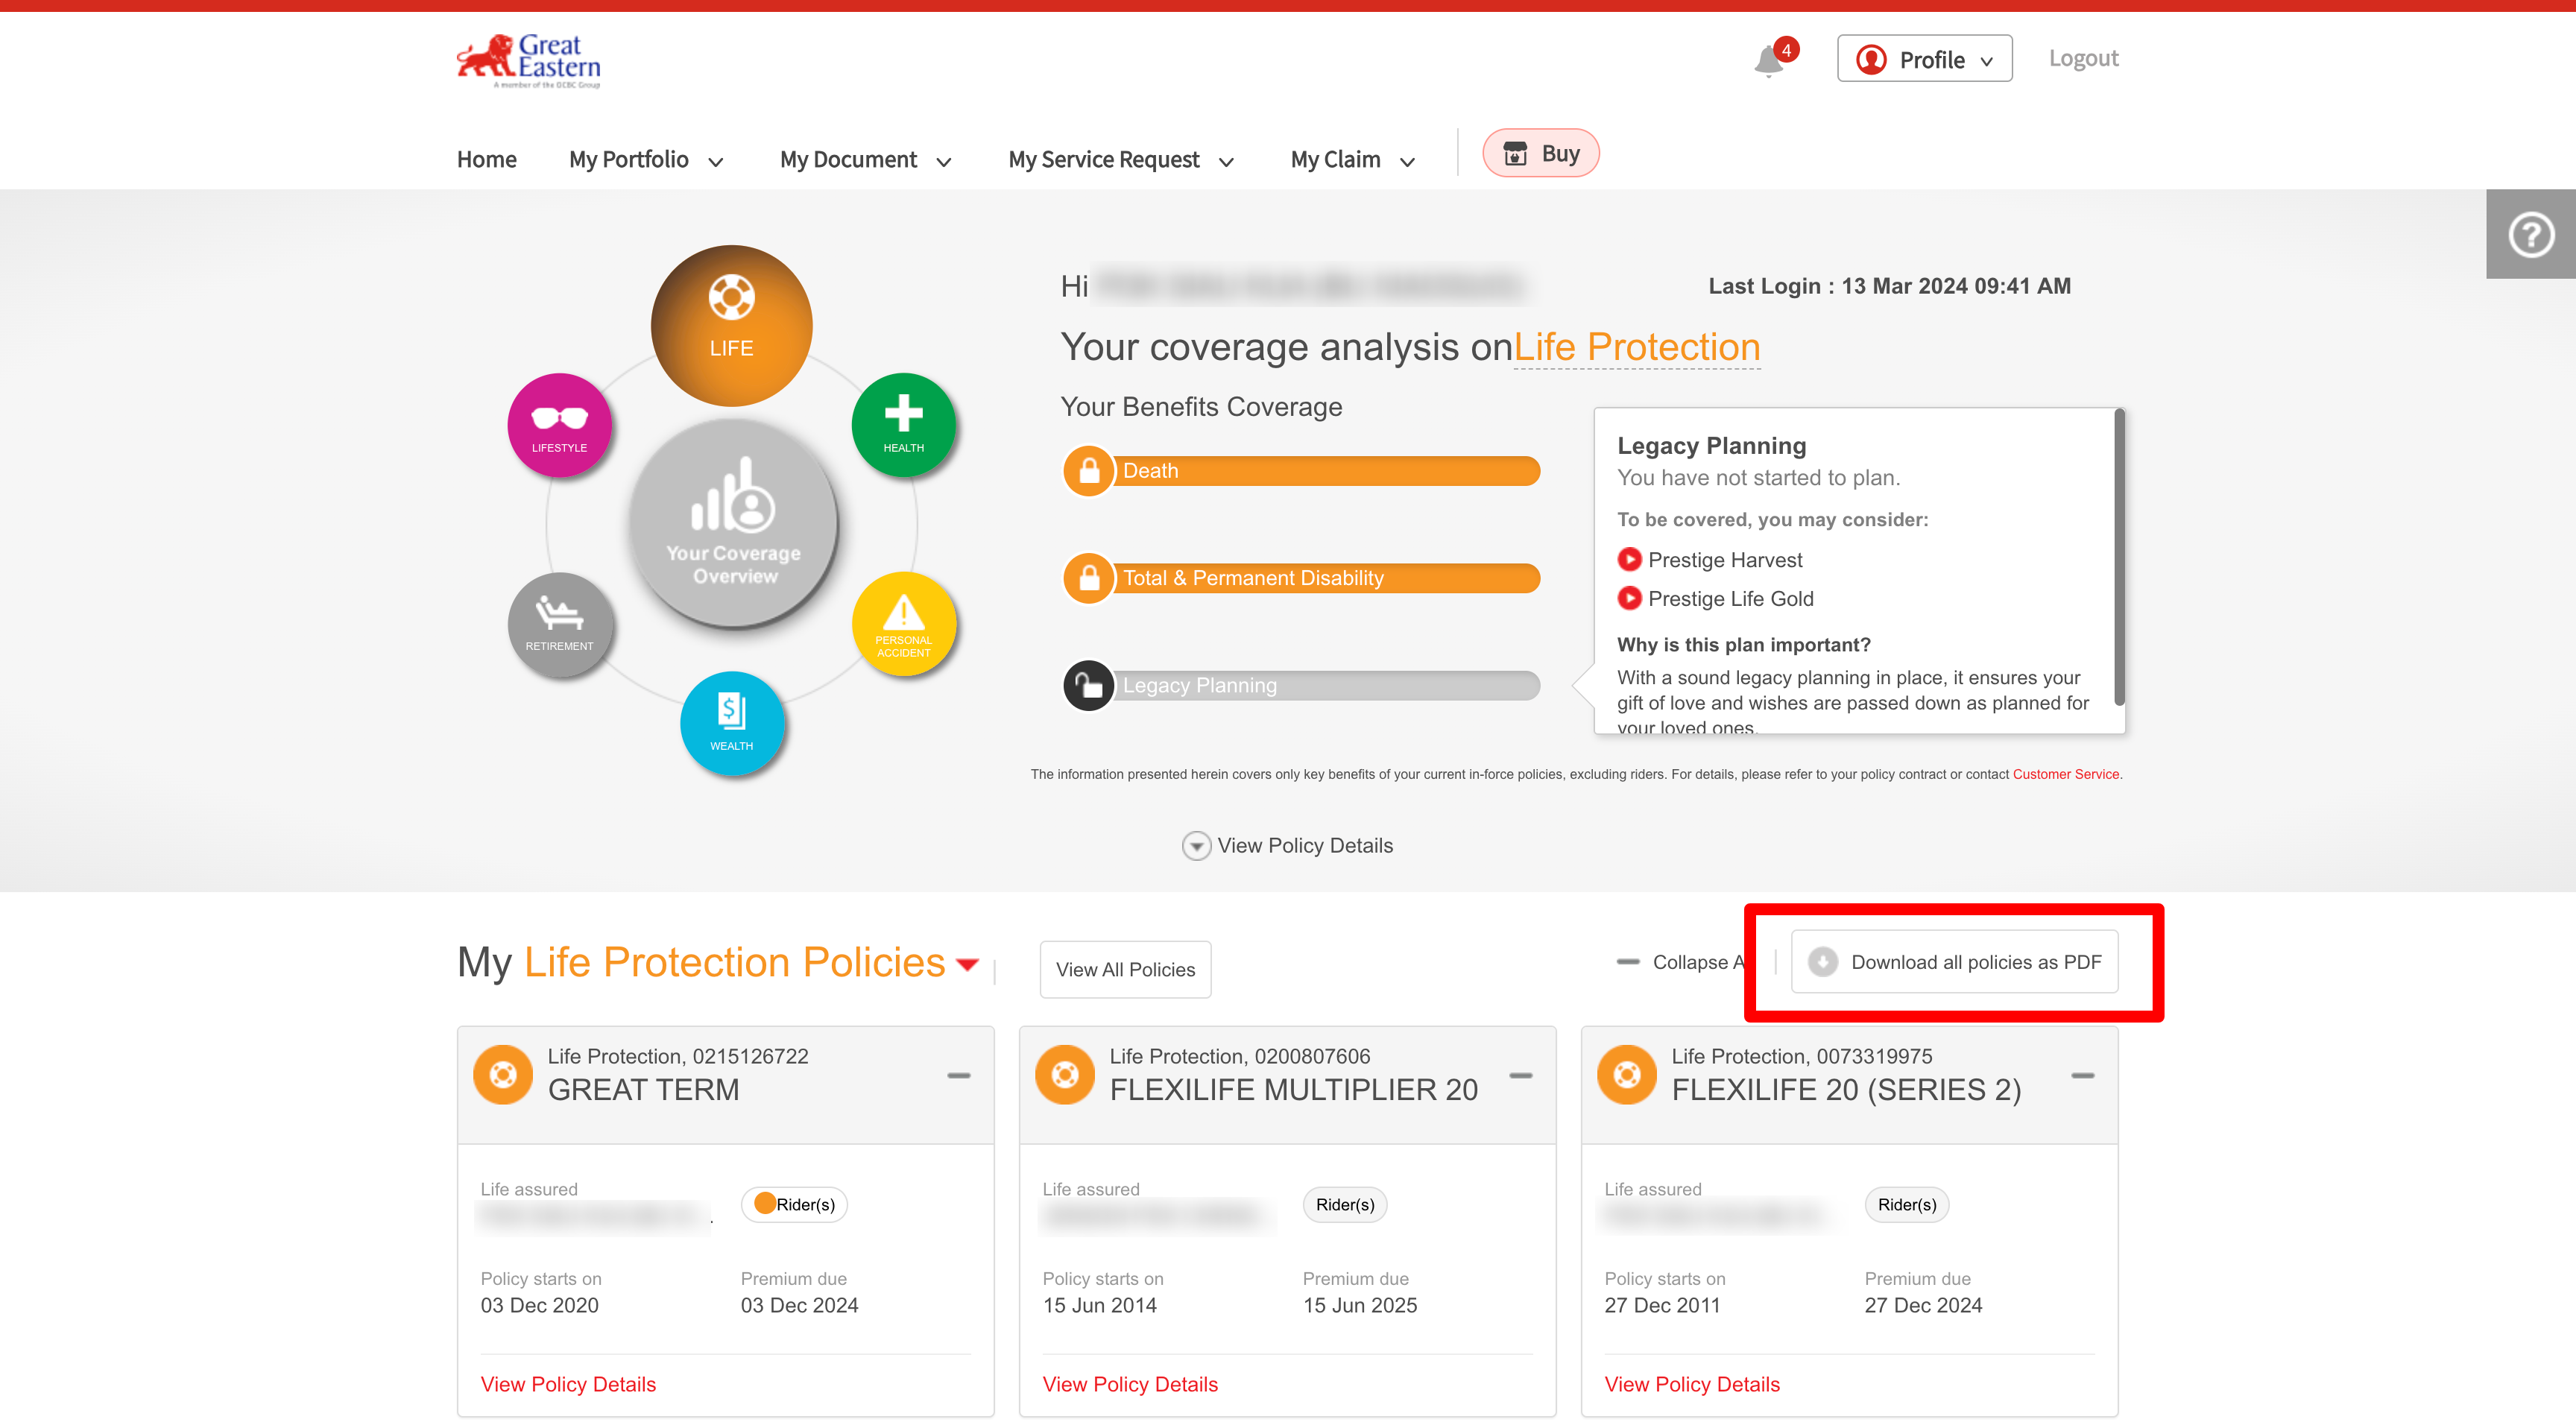Click View All Policies button

click(1125, 969)
